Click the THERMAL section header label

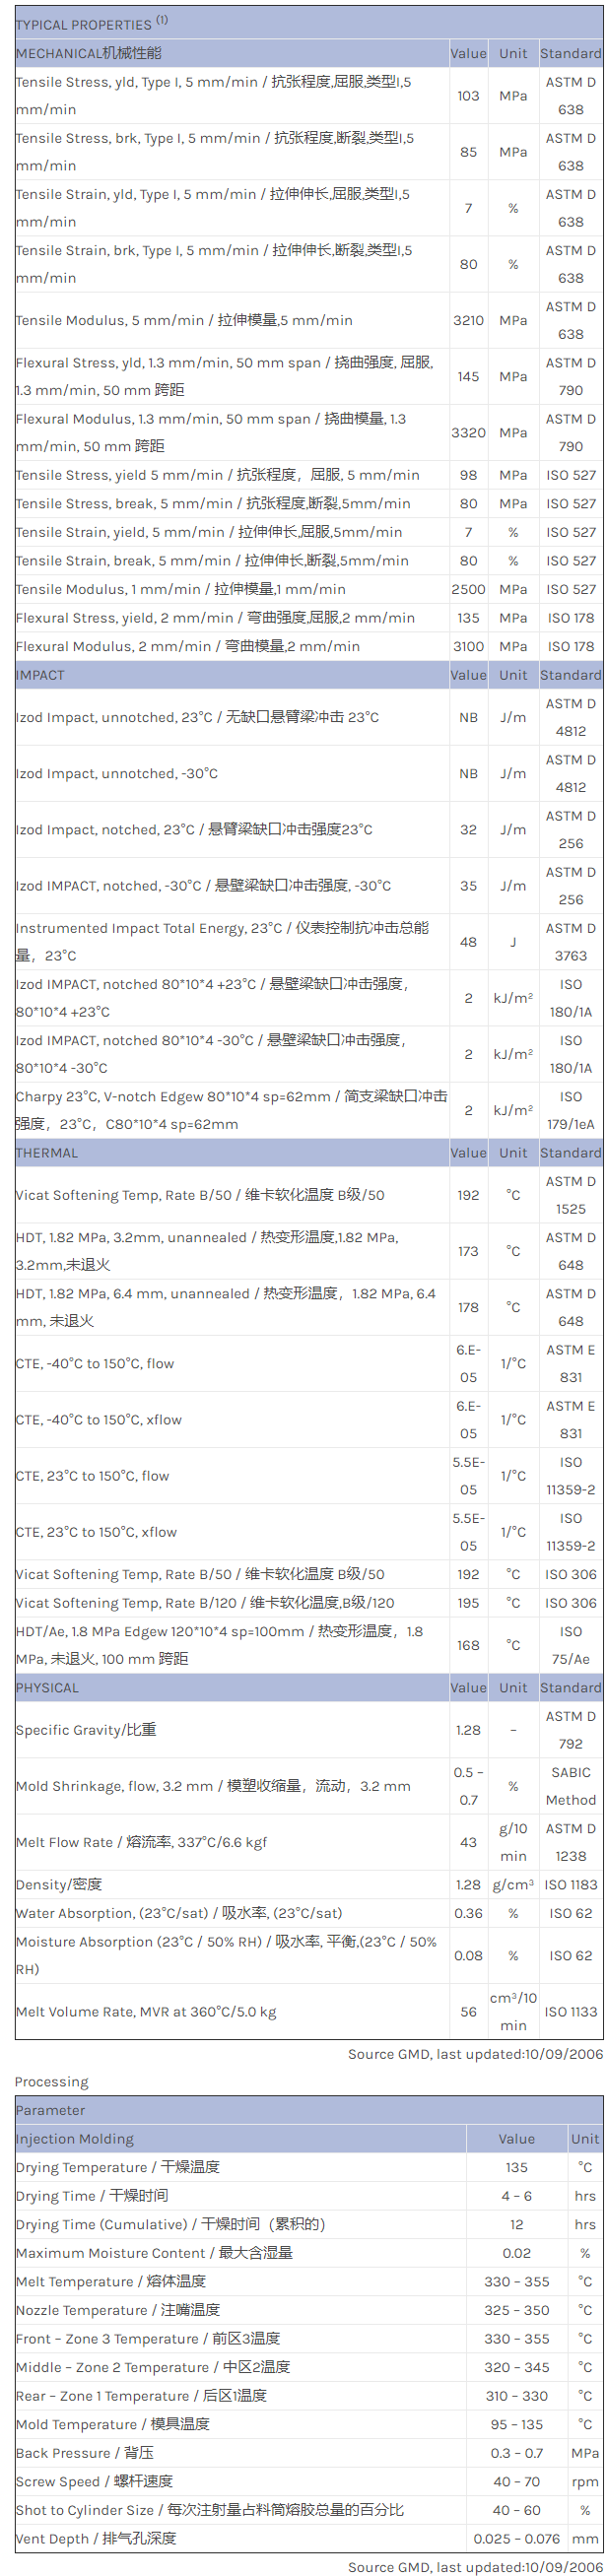47,1153
